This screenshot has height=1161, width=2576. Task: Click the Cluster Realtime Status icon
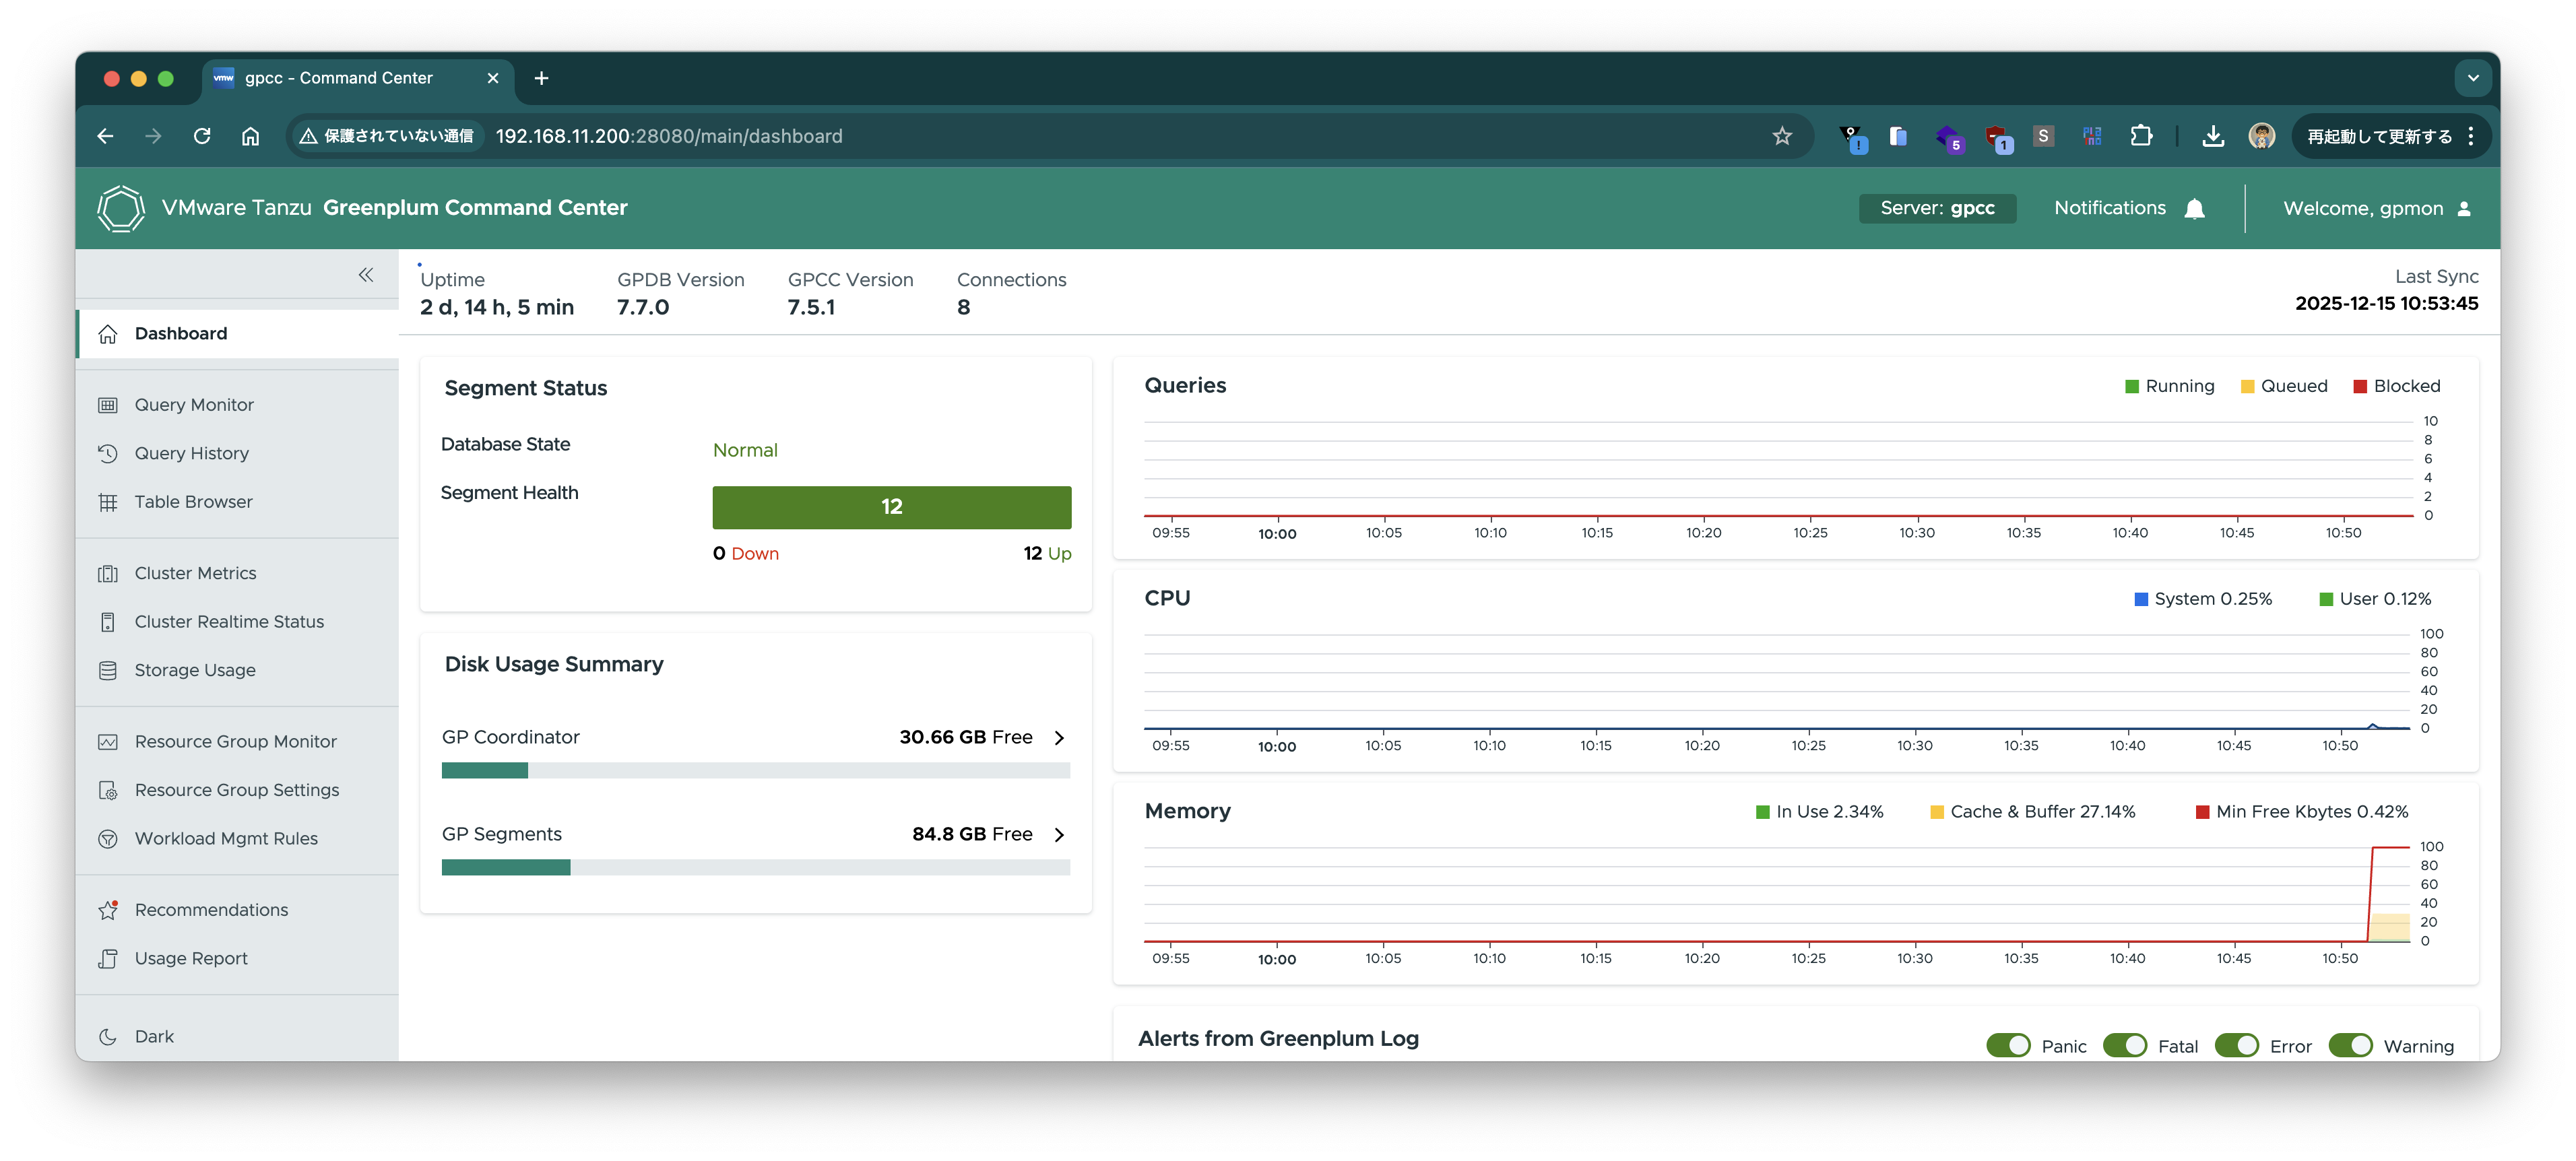(x=108, y=622)
